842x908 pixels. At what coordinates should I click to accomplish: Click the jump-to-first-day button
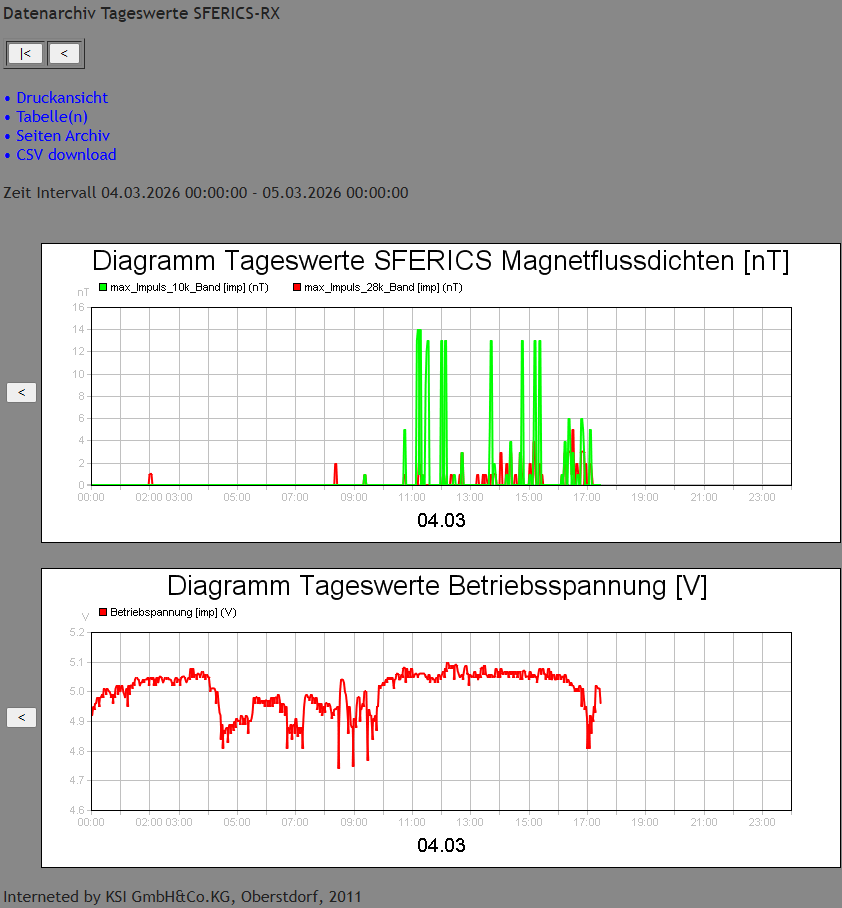24,53
